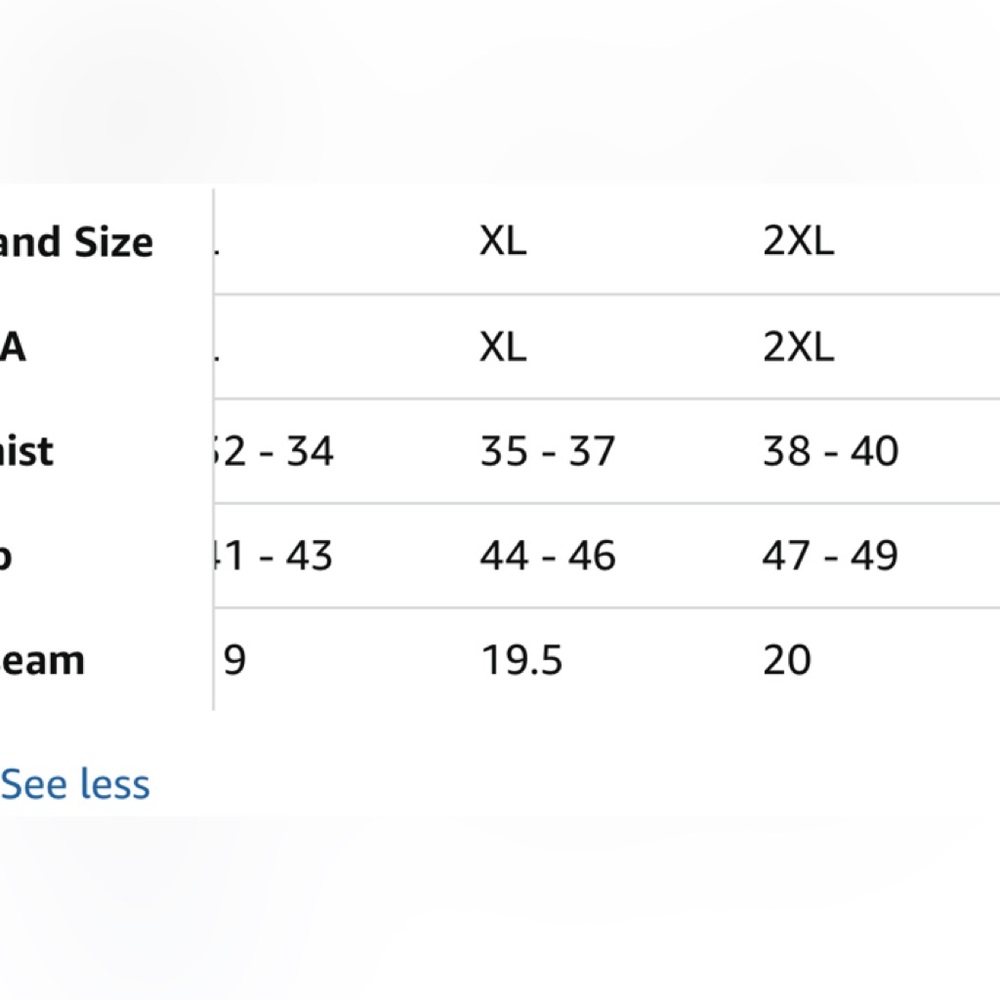Click the See less link
1000x1000 pixels.
coord(75,784)
